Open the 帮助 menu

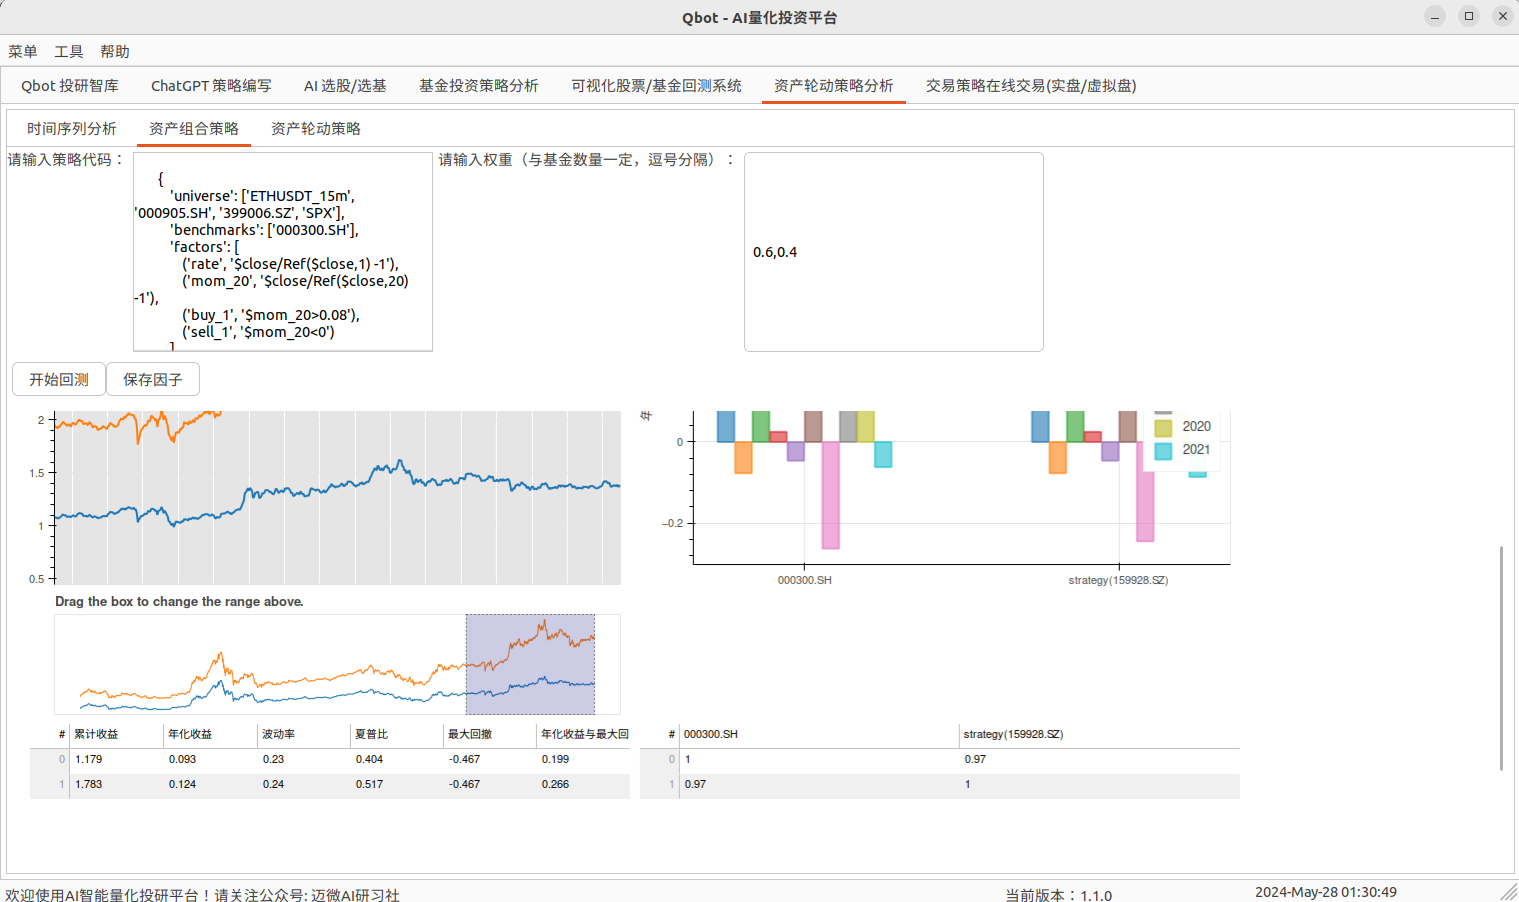coord(114,51)
